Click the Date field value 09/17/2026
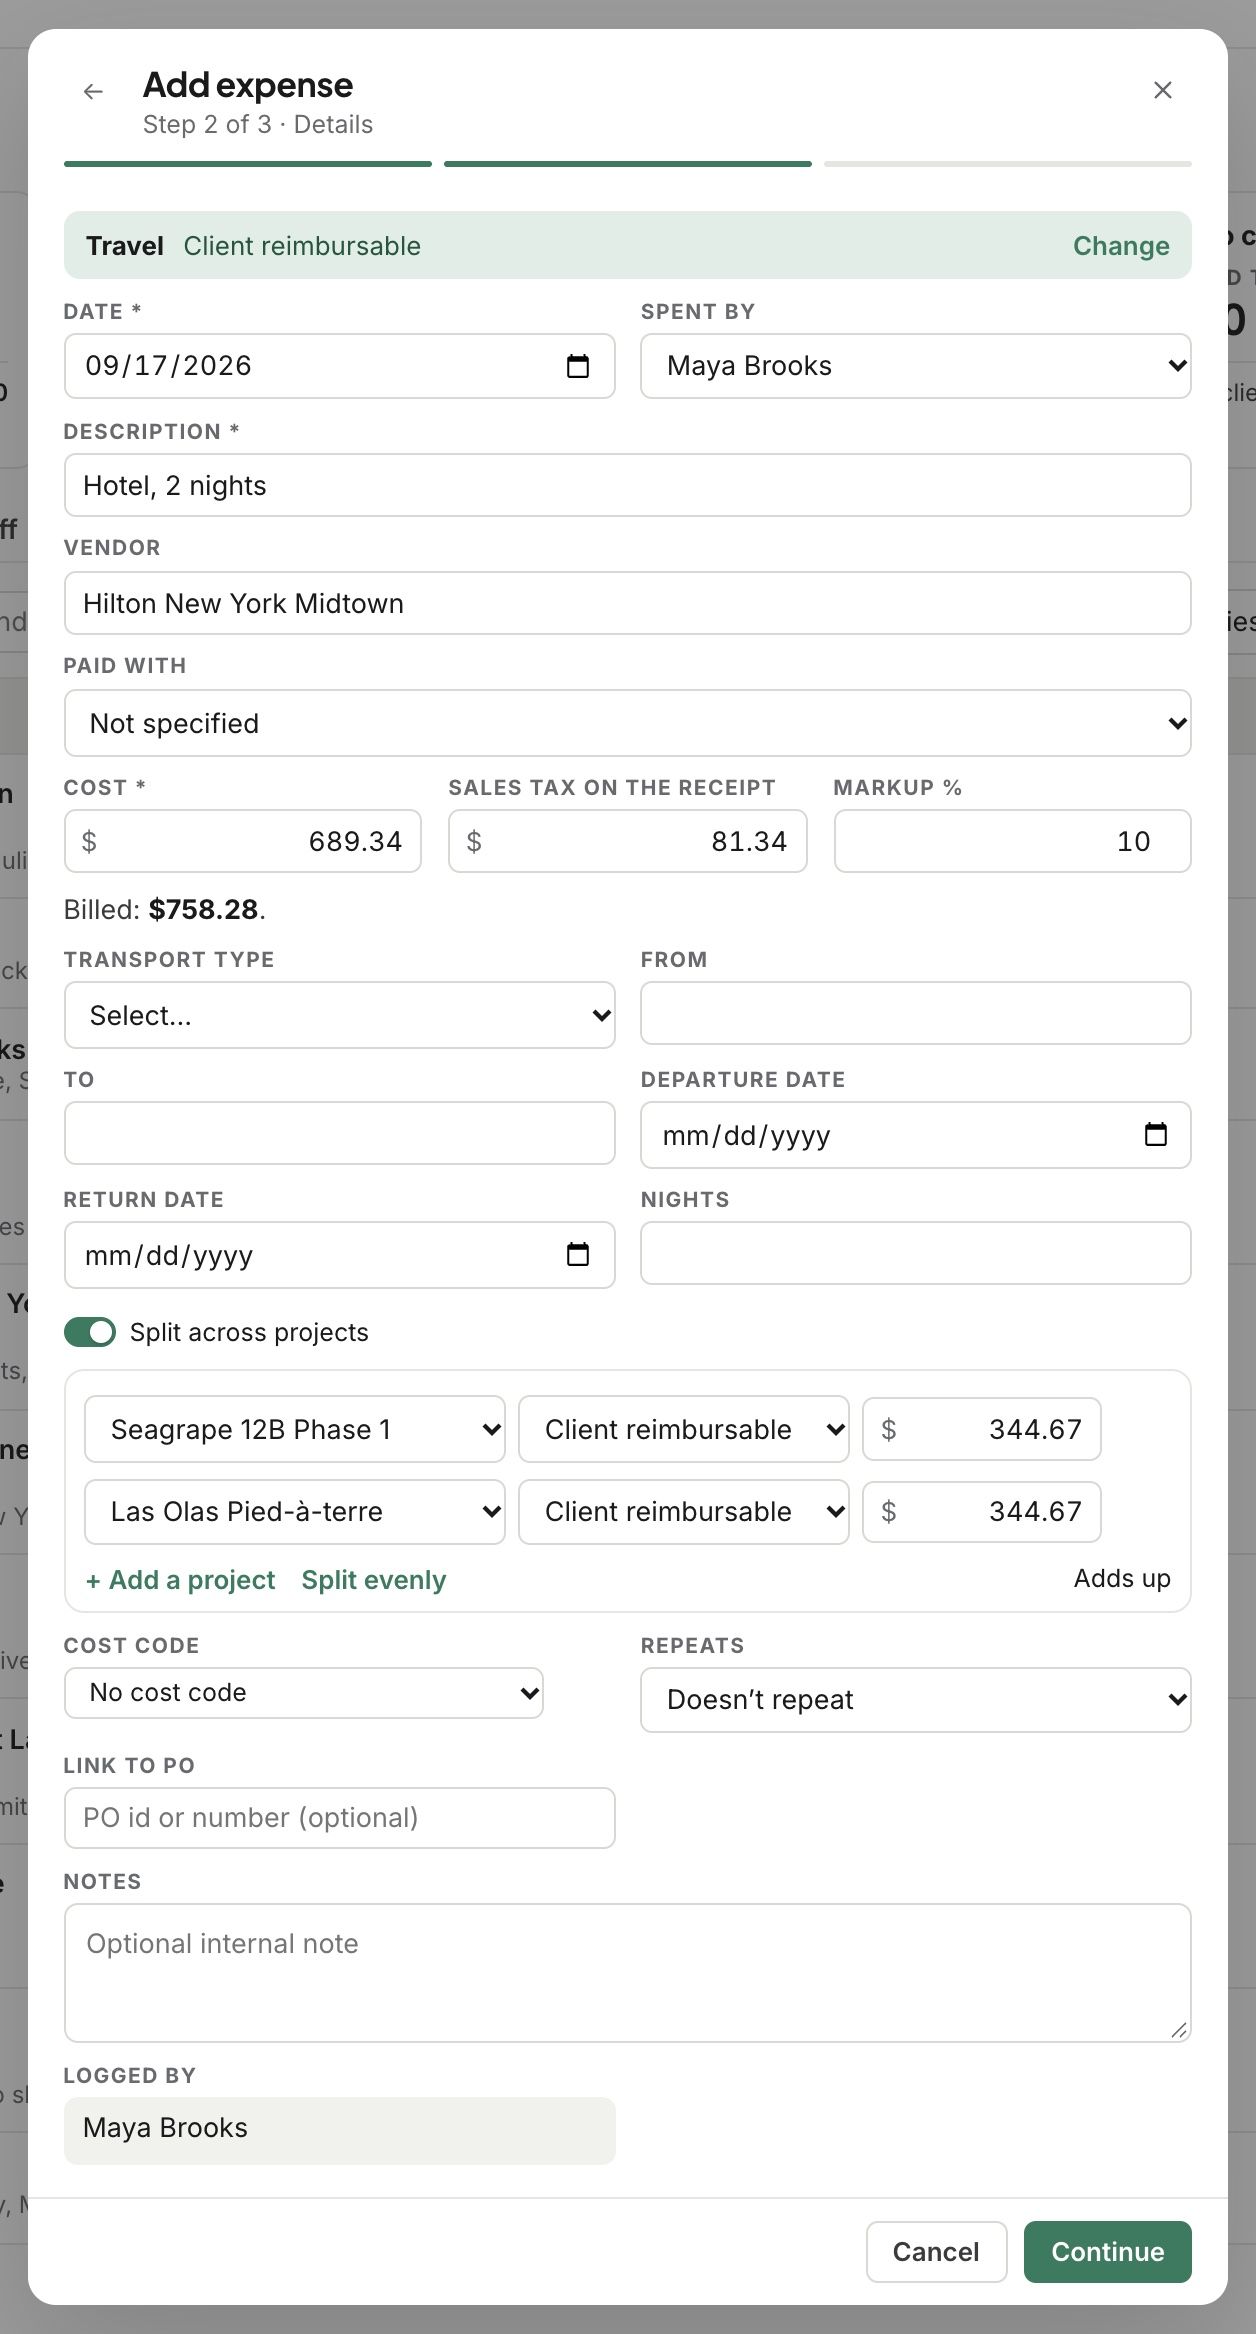Viewport: 1256px width, 2334px height. (x=168, y=366)
